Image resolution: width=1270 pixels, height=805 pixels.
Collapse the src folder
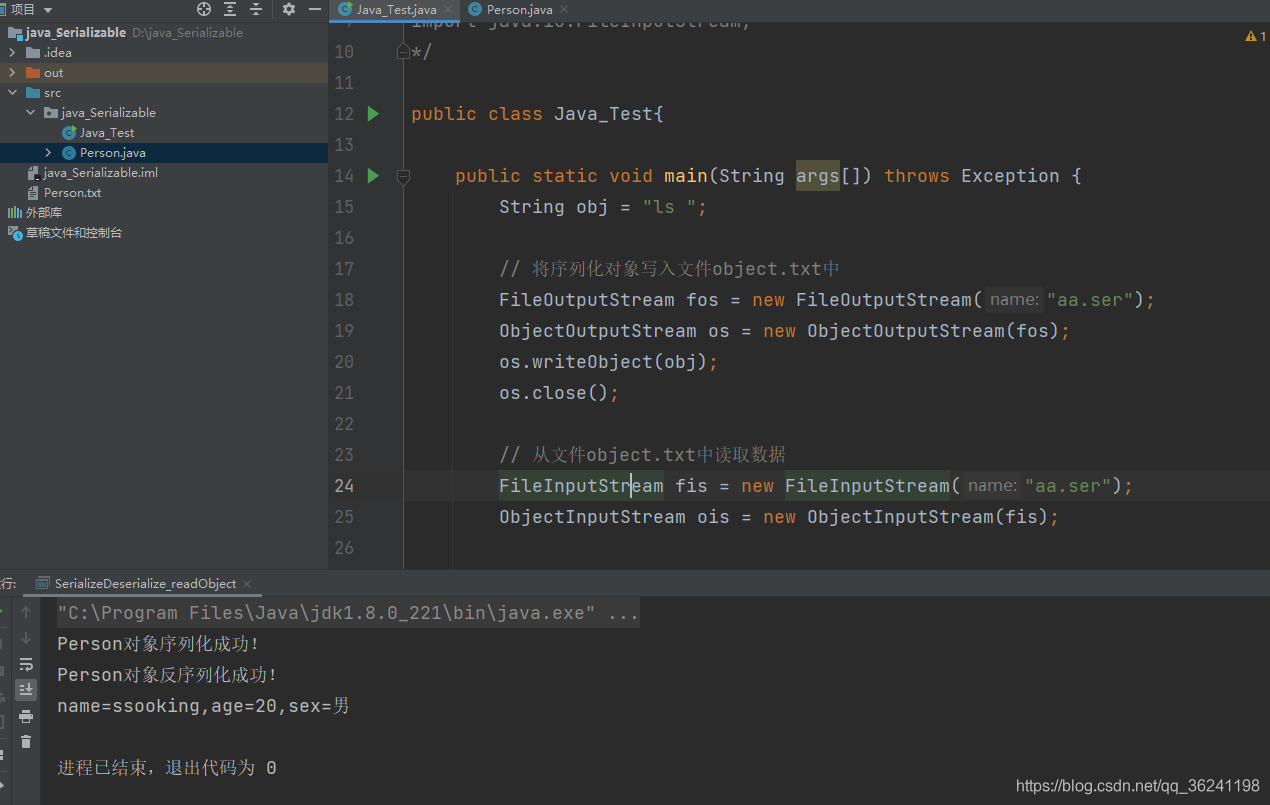click(x=12, y=92)
